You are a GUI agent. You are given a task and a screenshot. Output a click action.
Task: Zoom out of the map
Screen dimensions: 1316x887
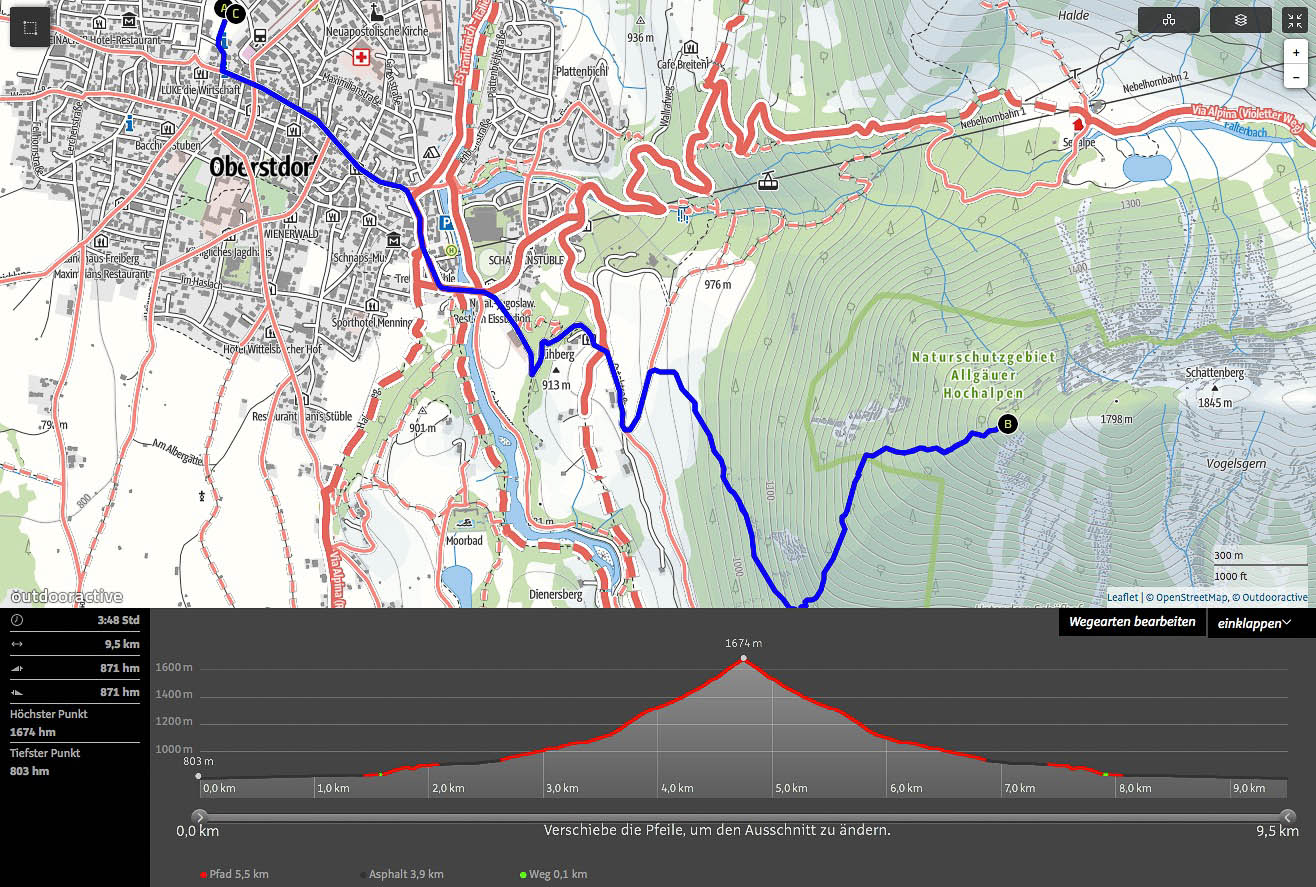click(1296, 77)
